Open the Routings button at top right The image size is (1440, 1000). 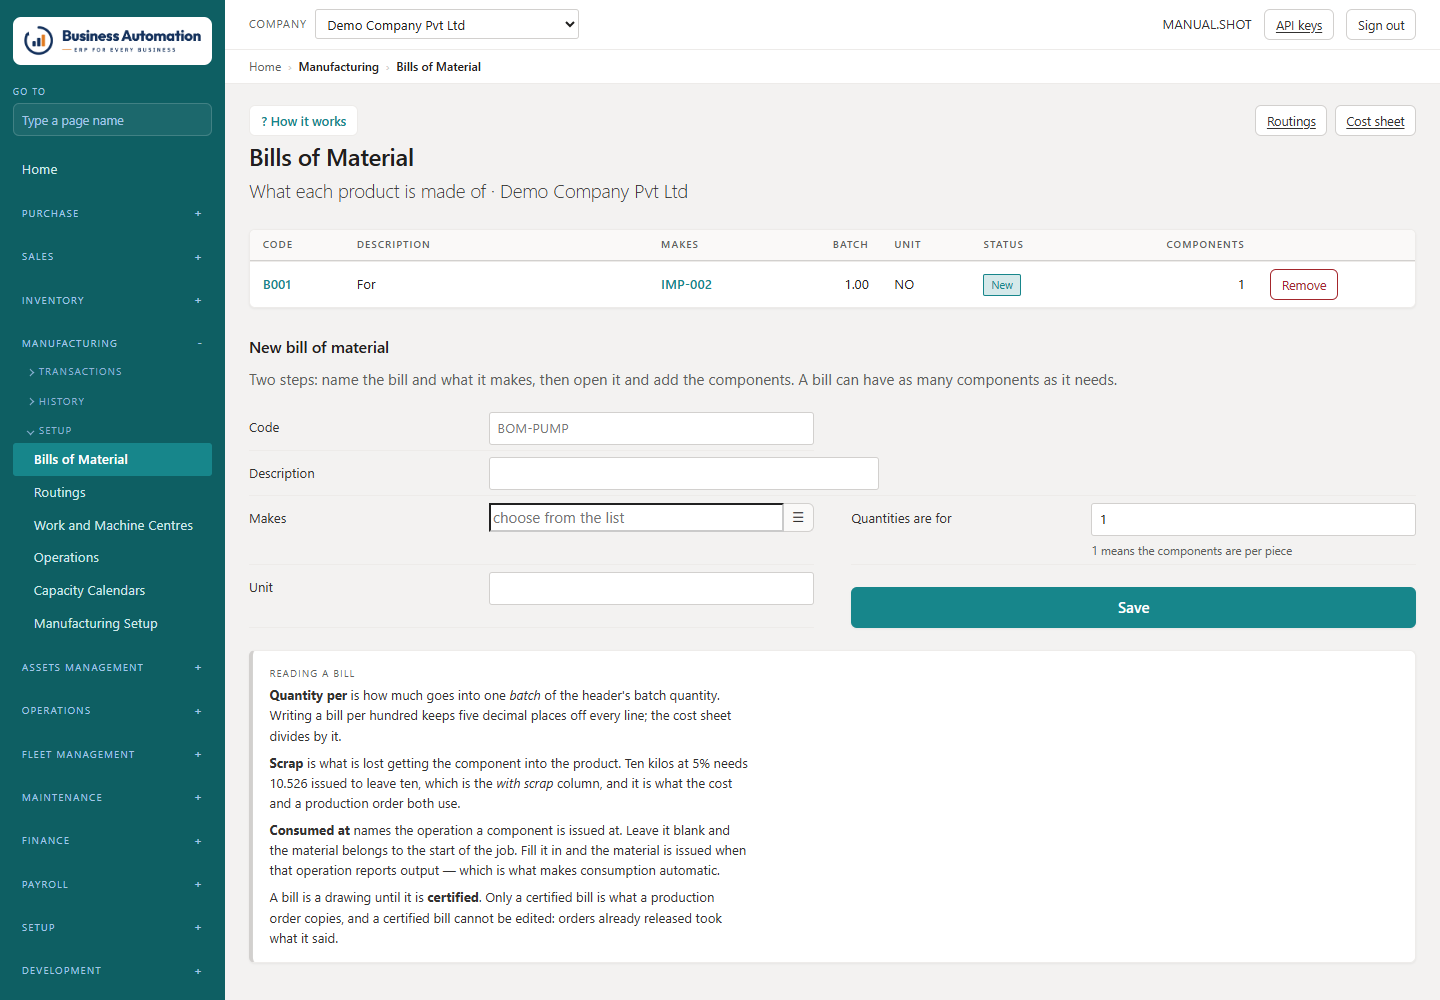coord(1291,121)
